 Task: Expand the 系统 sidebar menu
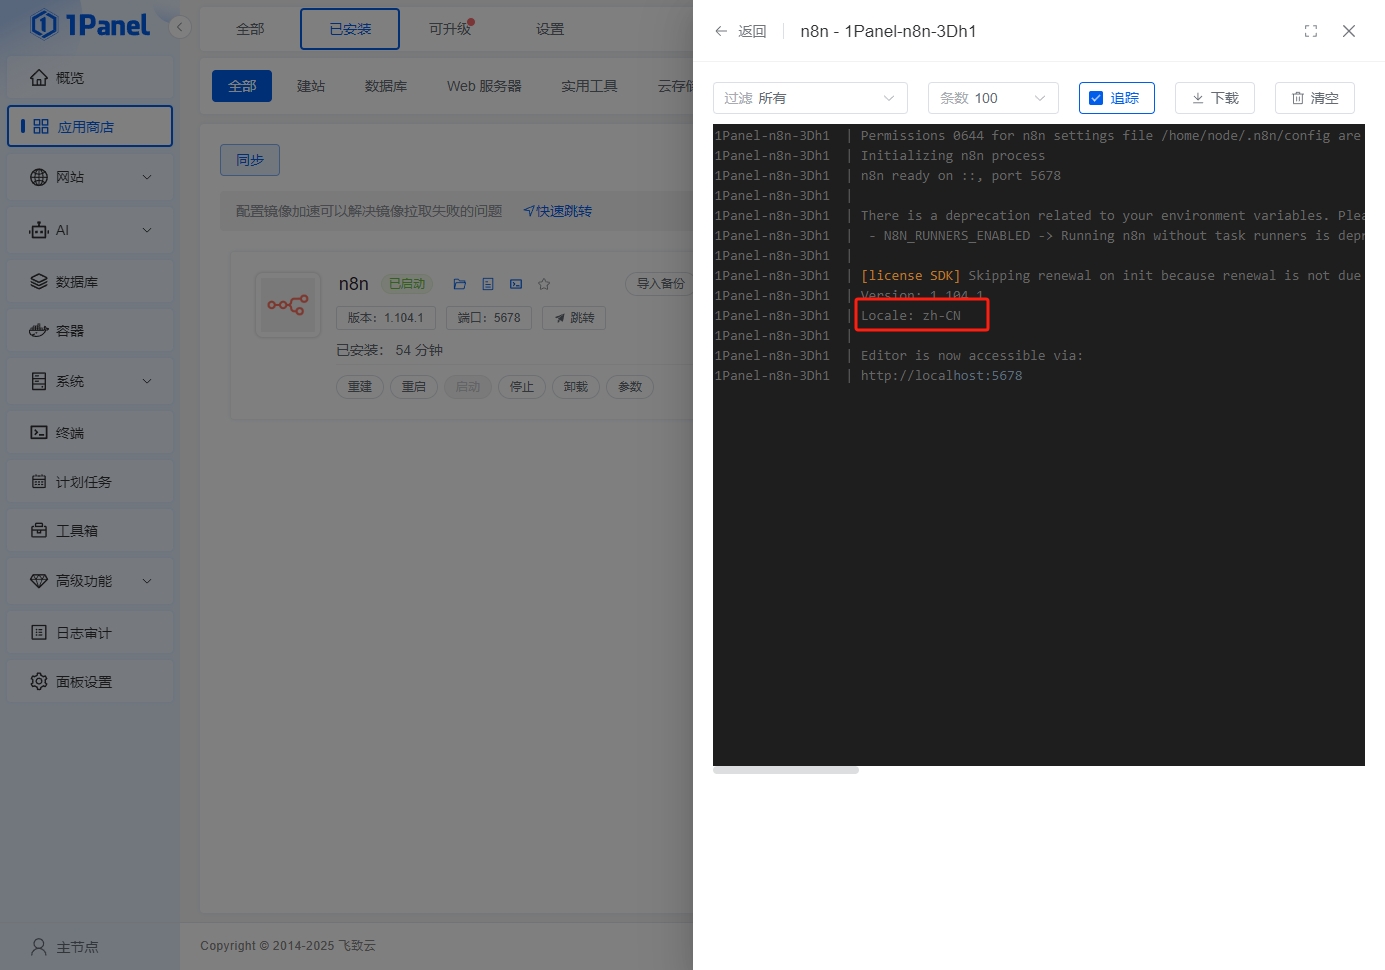pyautogui.click(x=90, y=381)
